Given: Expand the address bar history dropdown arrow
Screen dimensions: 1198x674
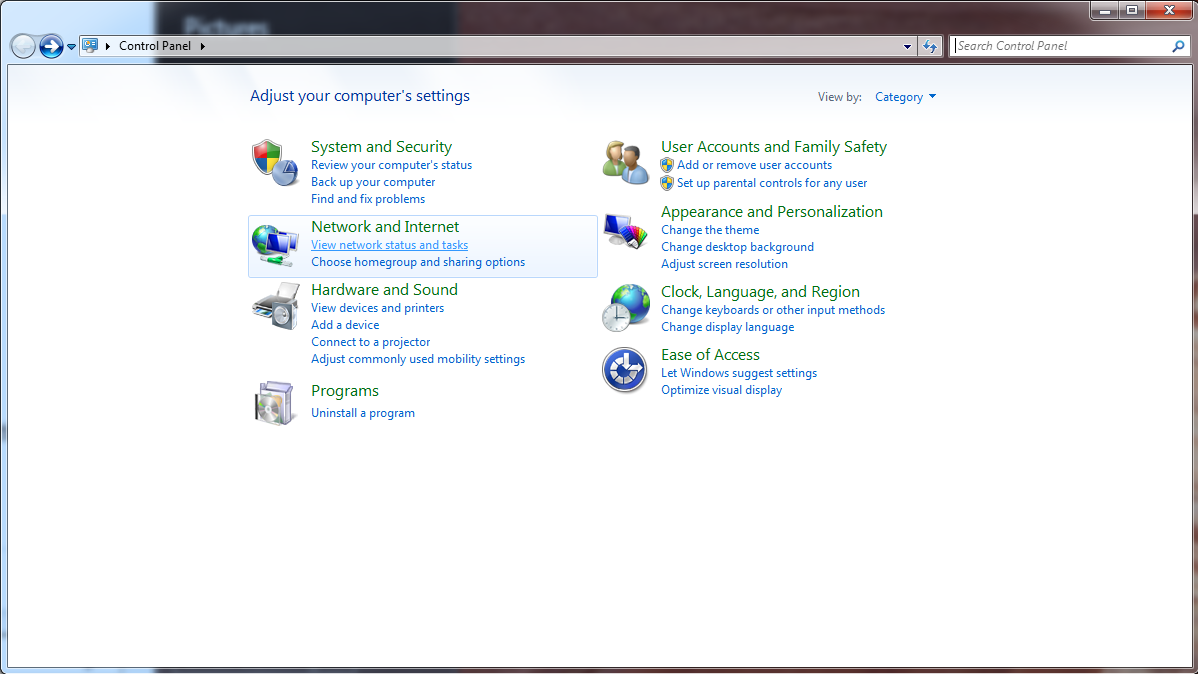Looking at the screenshot, I should pos(907,46).
